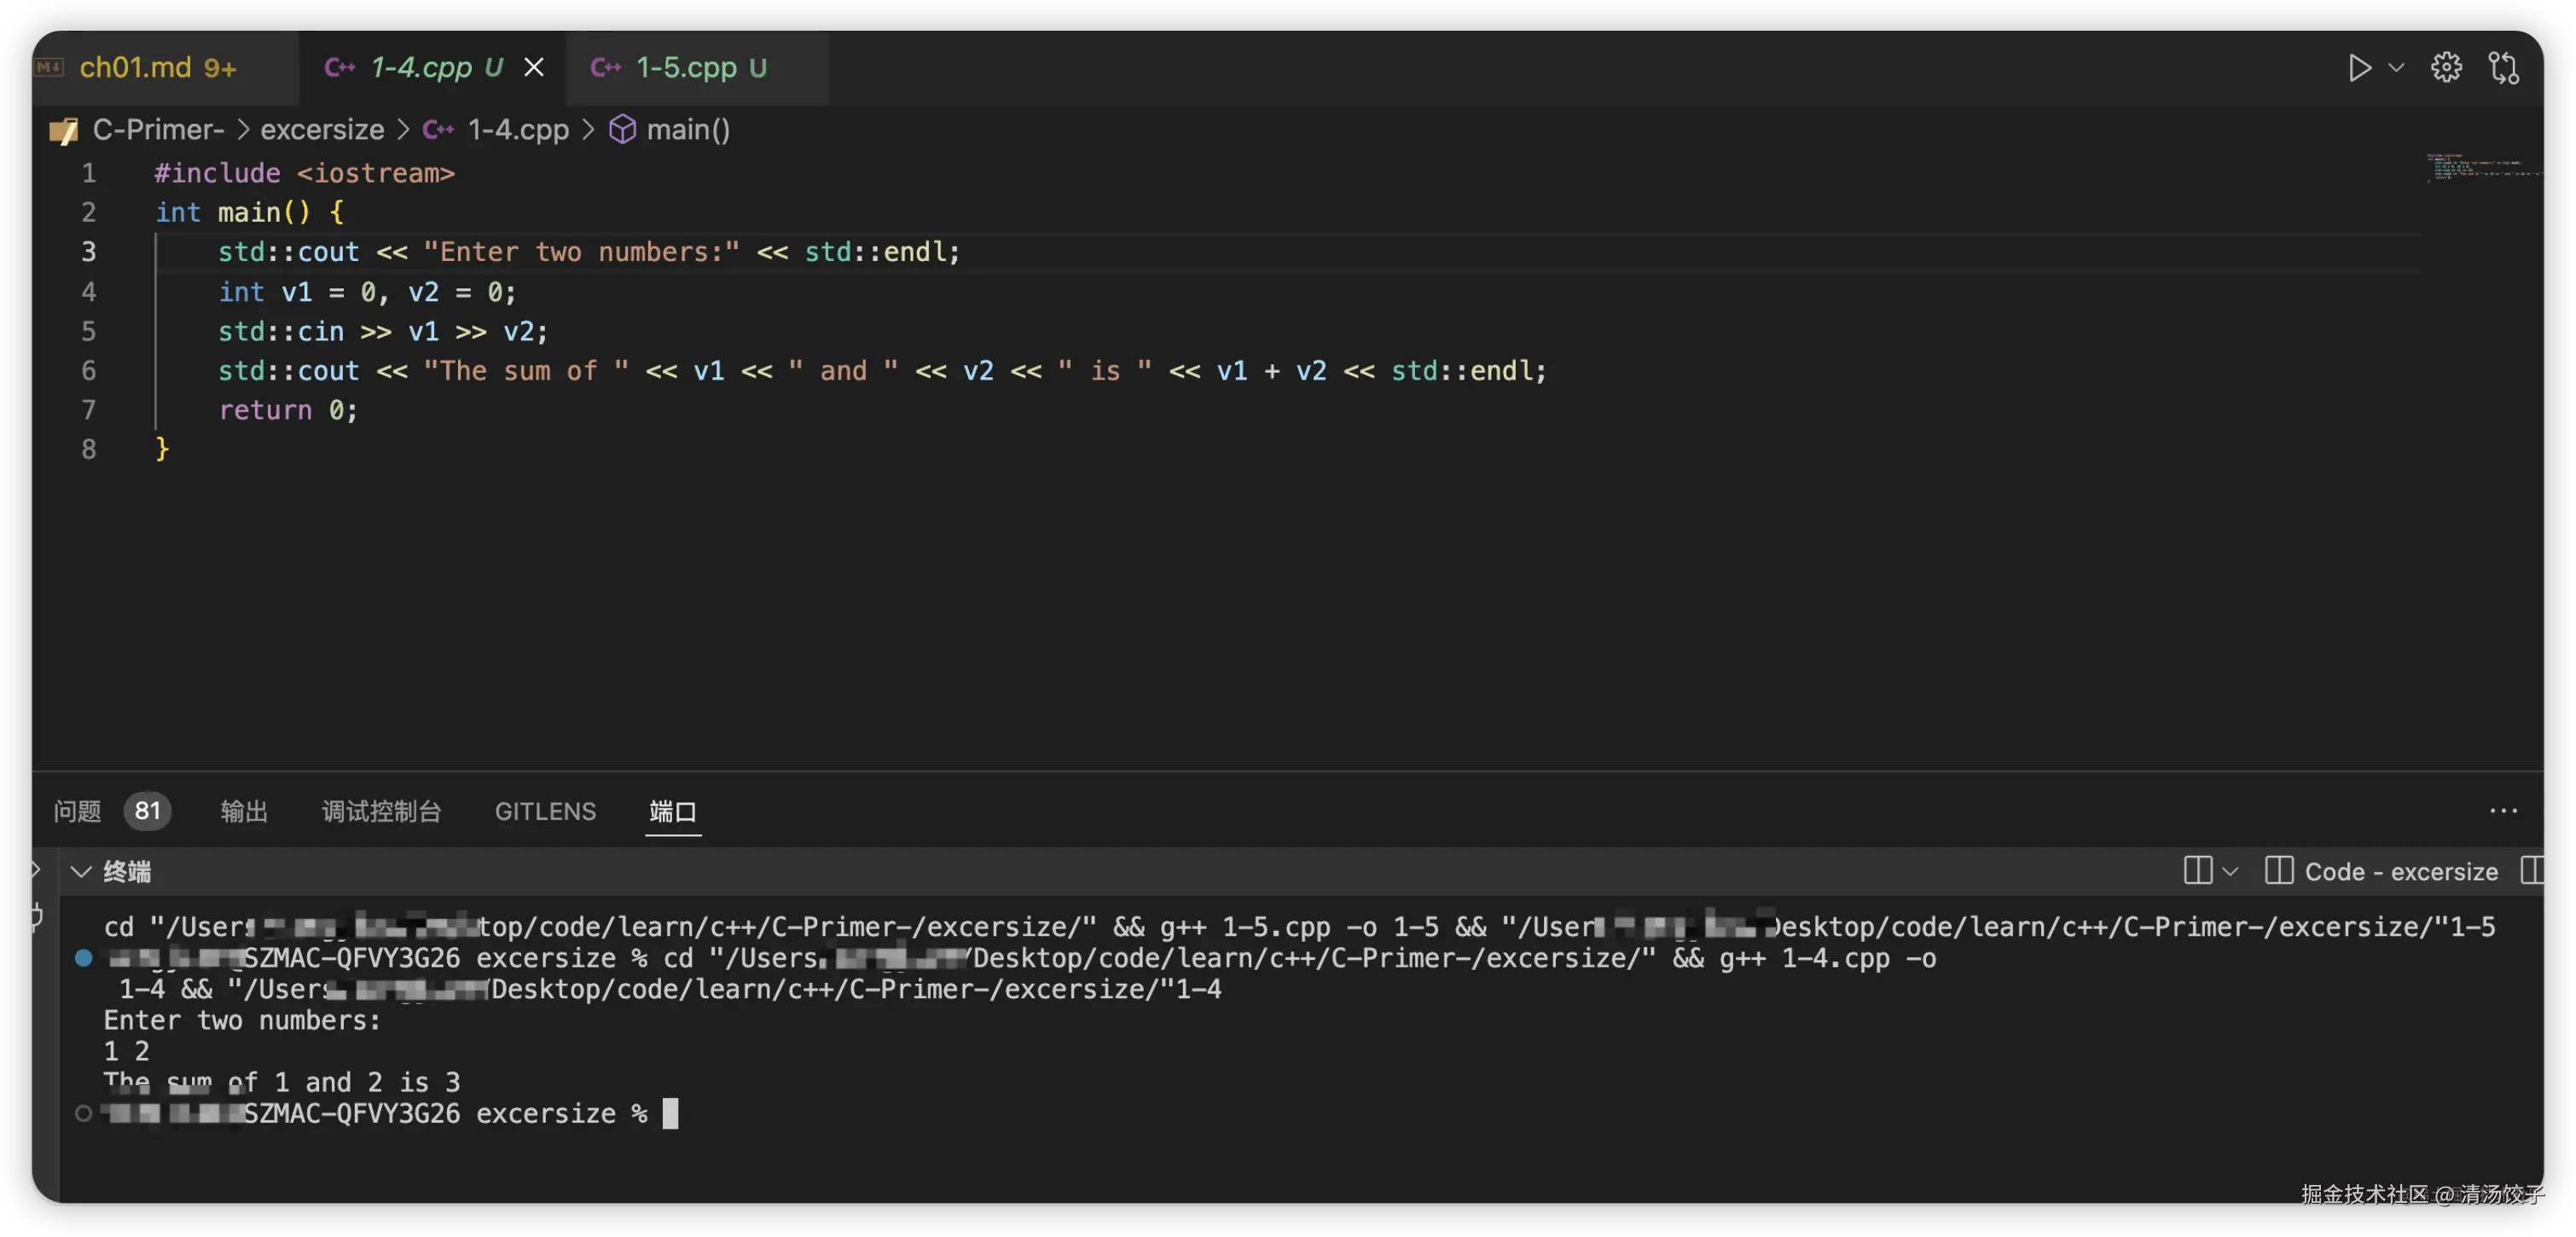Image resolution: width=2576 pixels, height=1237 pixels.
Task: Open the 调试控制台 debug console tab
Action: (381, 811)
